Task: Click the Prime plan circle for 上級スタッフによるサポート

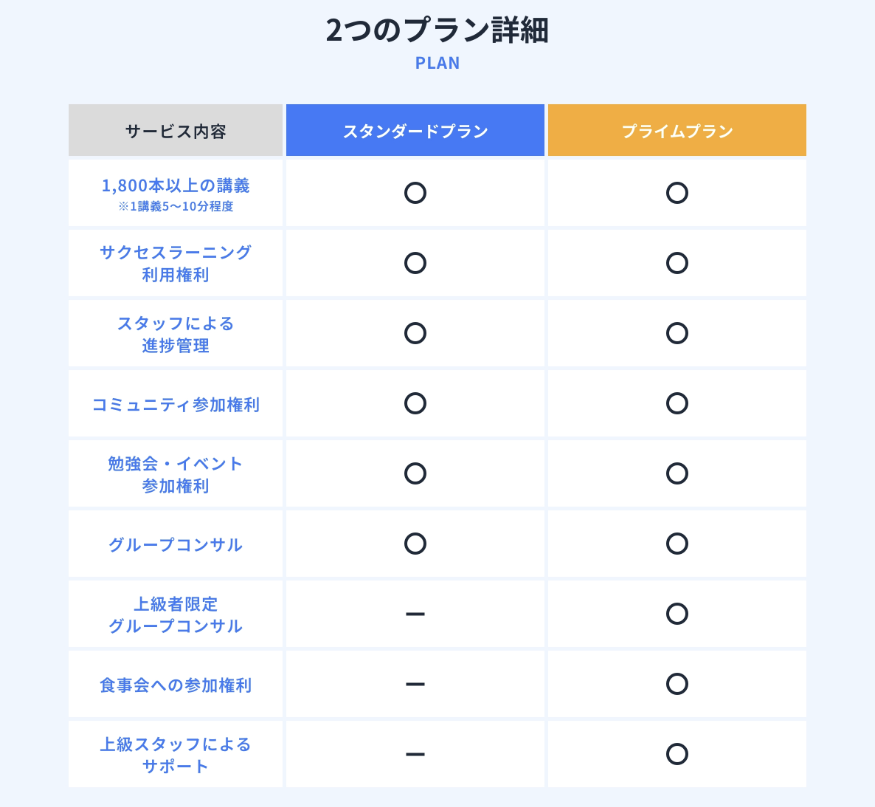Action: (x=677, y=754)
